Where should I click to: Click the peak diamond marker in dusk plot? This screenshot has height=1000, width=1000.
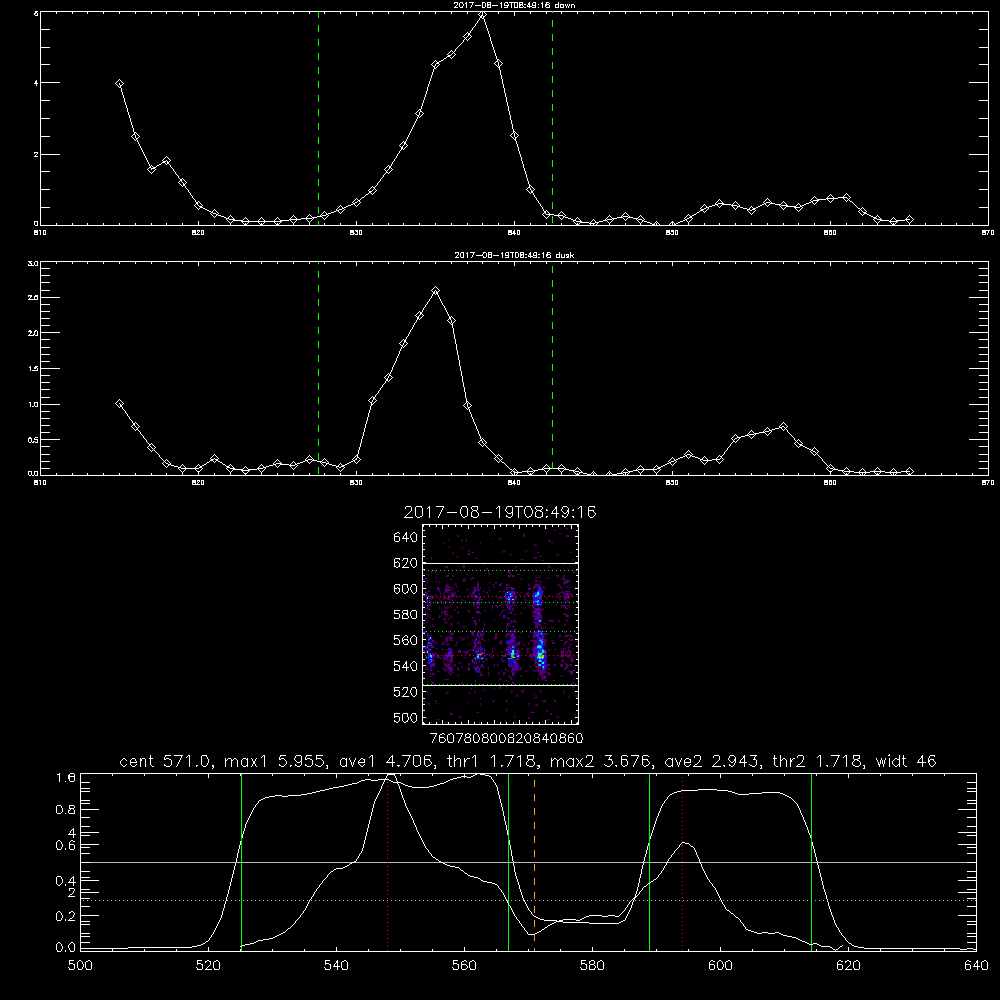point(436,291)
